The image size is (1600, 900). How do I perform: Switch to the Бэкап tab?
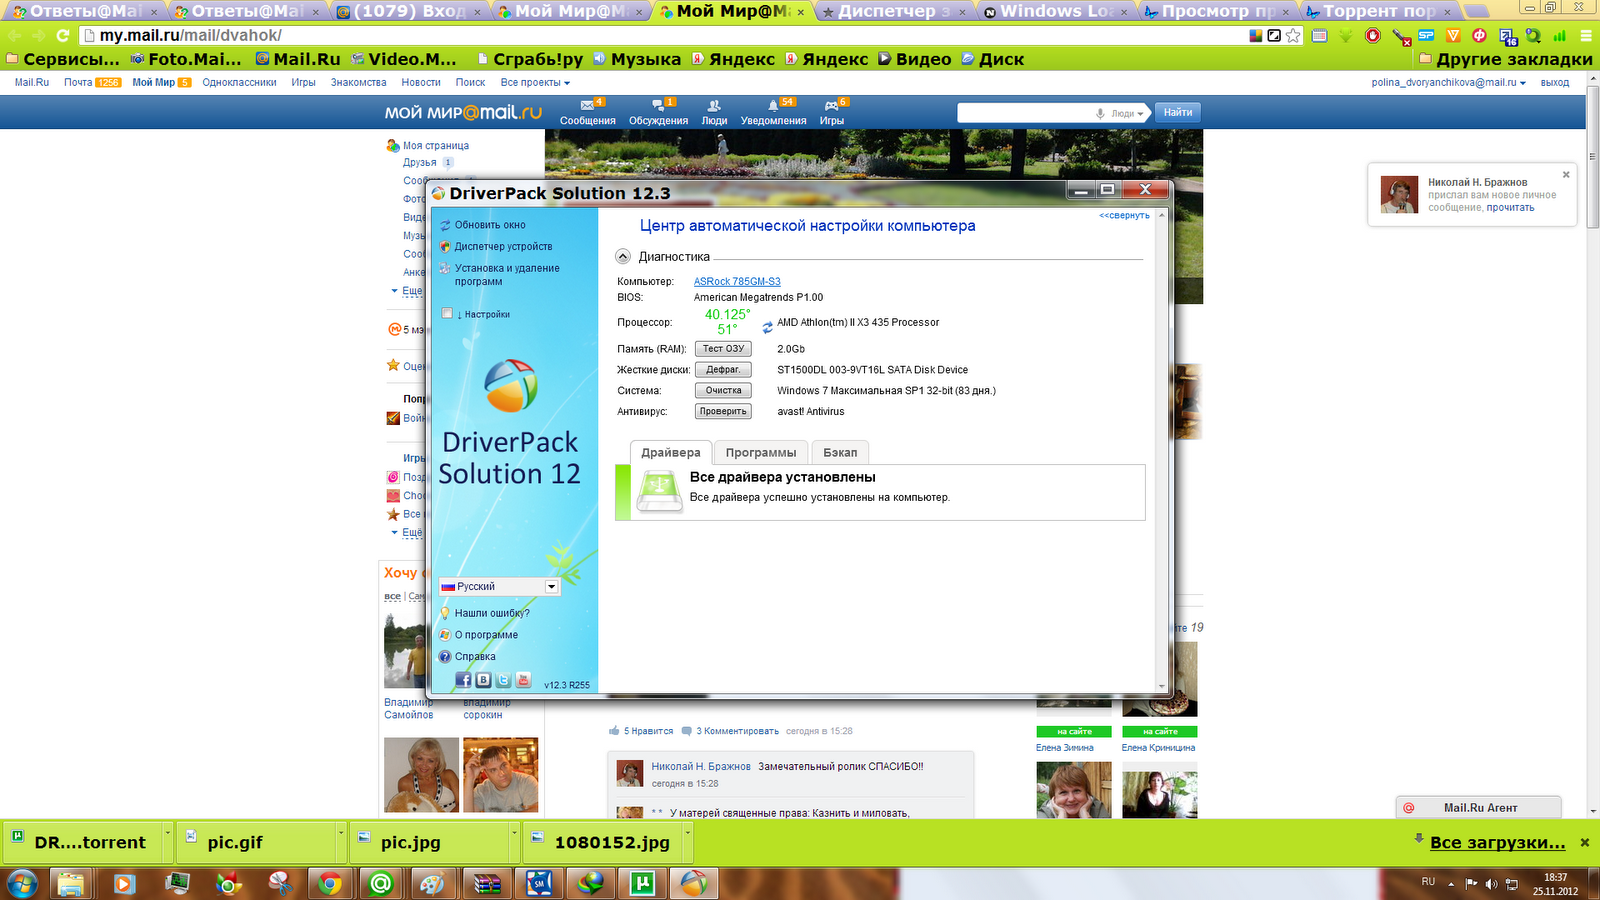tap(840, 452)
